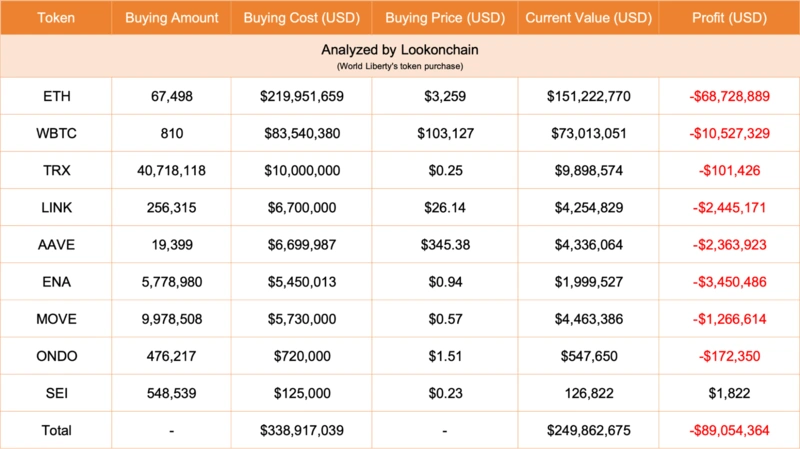
Task: Click the SEI profit value $1,822
Action: pyautogui.click(x=729, y=393)
